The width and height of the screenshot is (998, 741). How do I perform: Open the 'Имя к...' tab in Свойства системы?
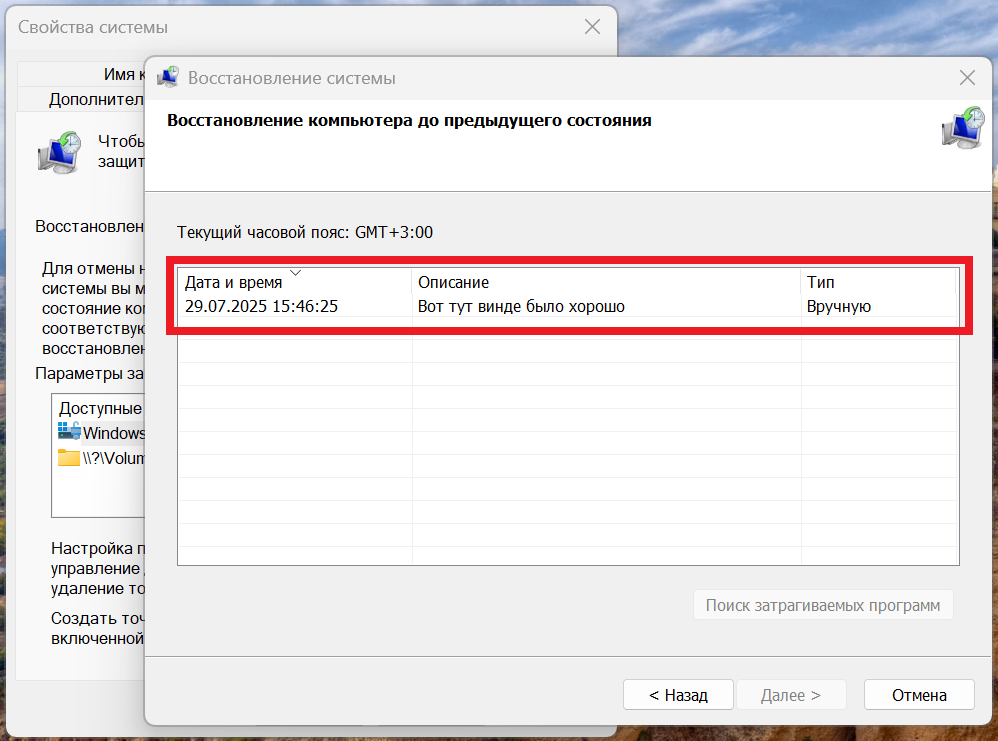click(x=81, y=74)
